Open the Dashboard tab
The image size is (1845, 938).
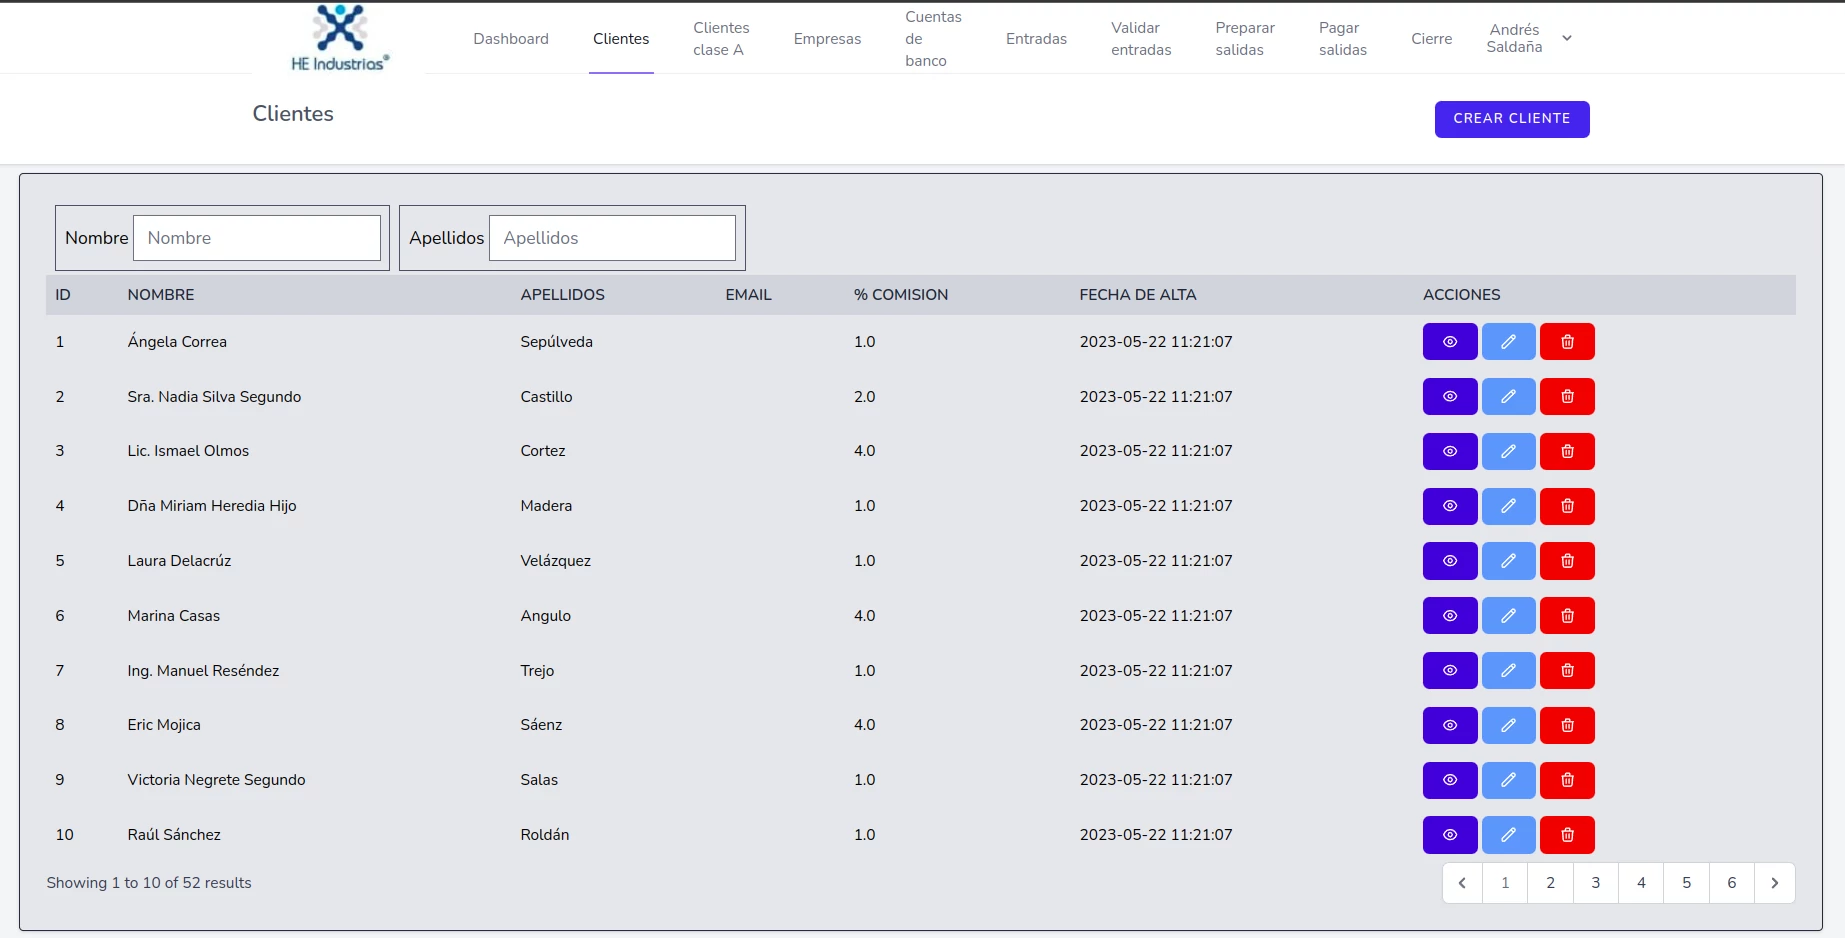(511, 39)
